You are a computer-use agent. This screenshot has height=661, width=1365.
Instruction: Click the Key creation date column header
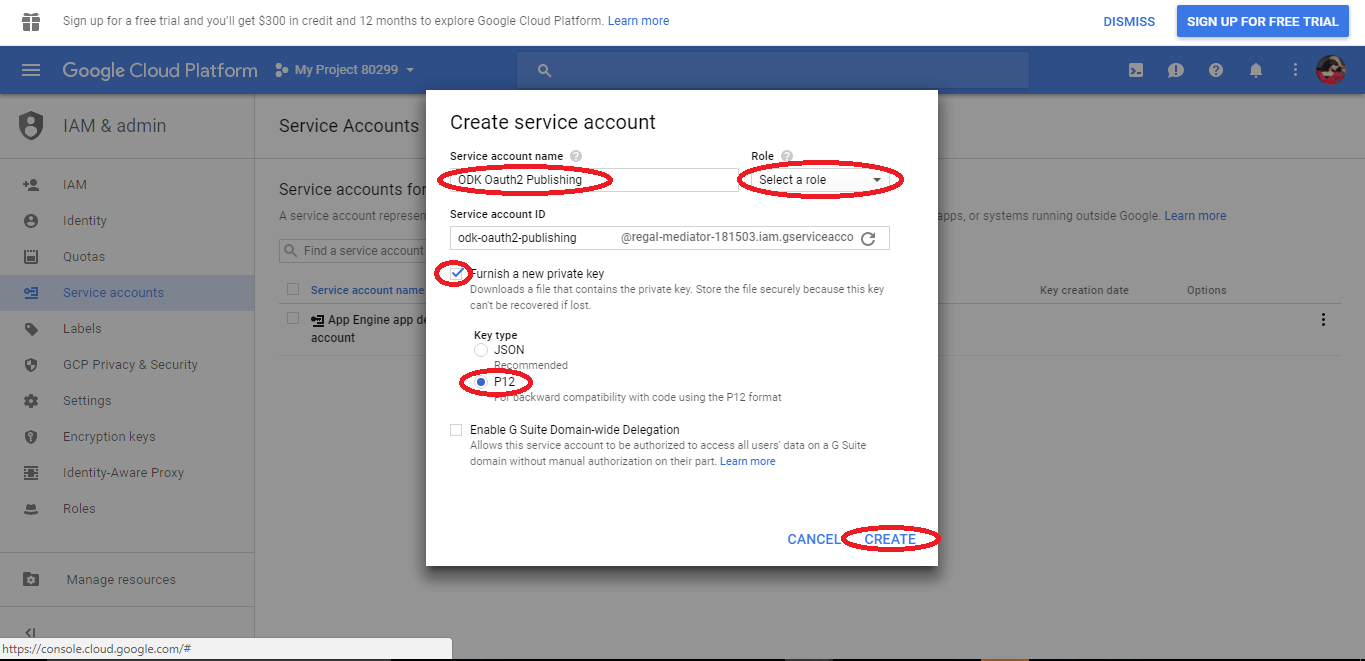1084,290
